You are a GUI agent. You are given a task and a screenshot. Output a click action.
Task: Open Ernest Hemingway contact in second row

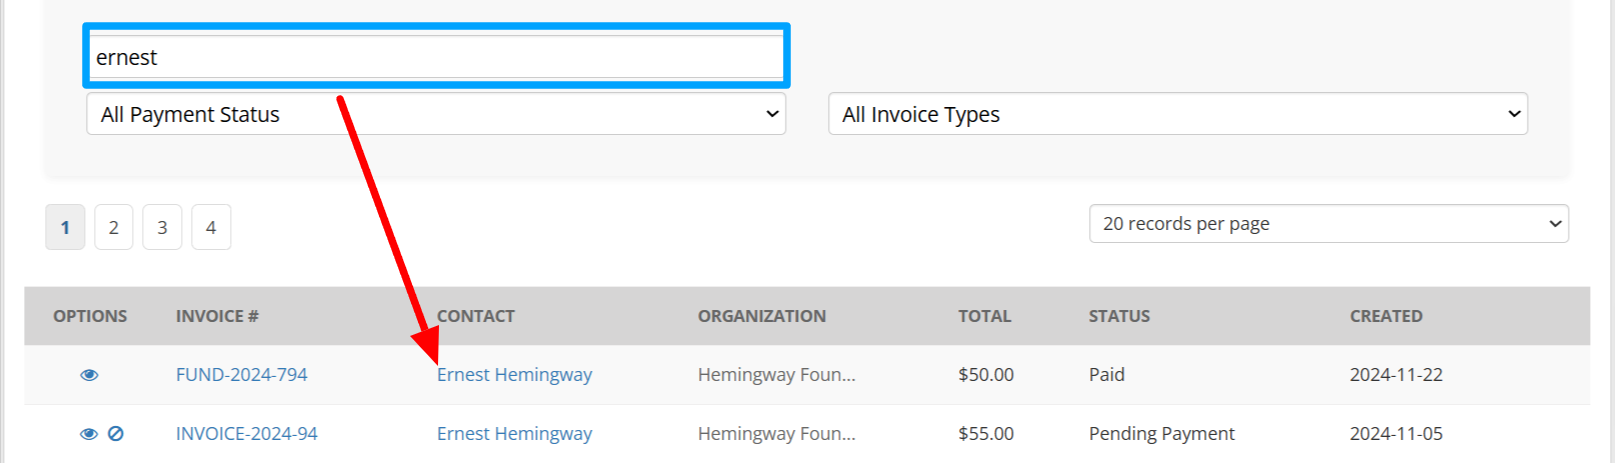coord(514,434)
